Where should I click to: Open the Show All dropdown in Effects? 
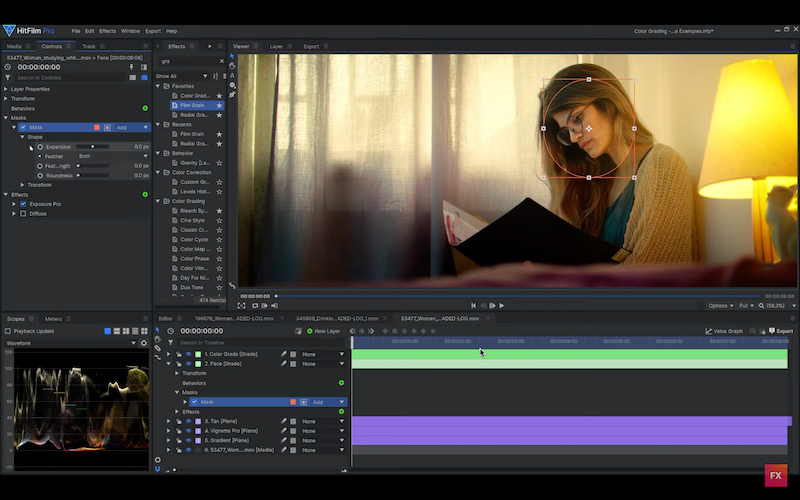pyautogui.click(x=181, y=76)
